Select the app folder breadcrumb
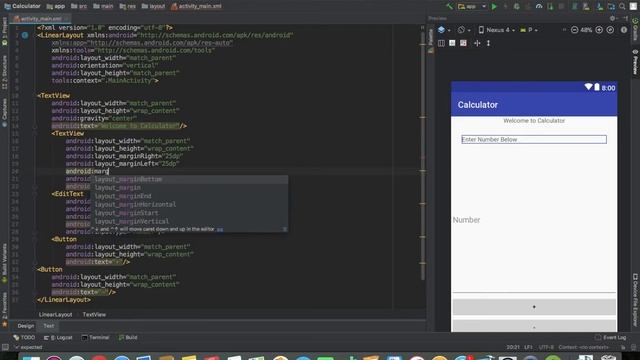The image size is (640, 360). [x=56, y=6]
